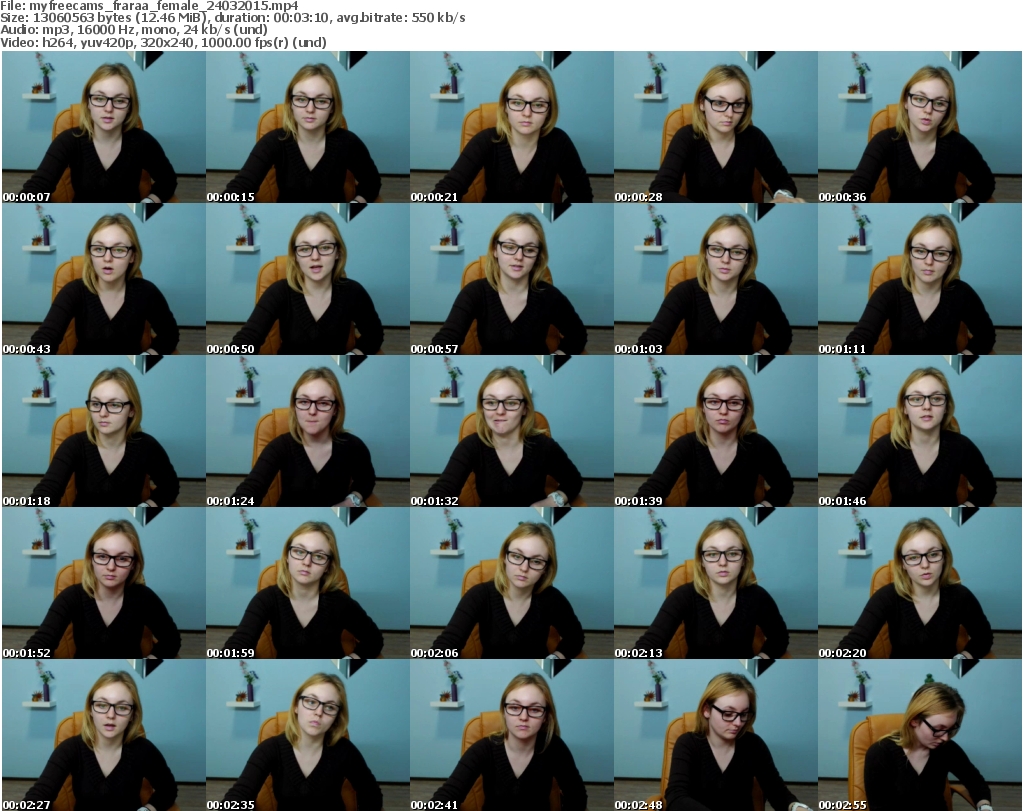
Task: Click the thumbnail stamped 00:00:36
Action: (920, 127)
